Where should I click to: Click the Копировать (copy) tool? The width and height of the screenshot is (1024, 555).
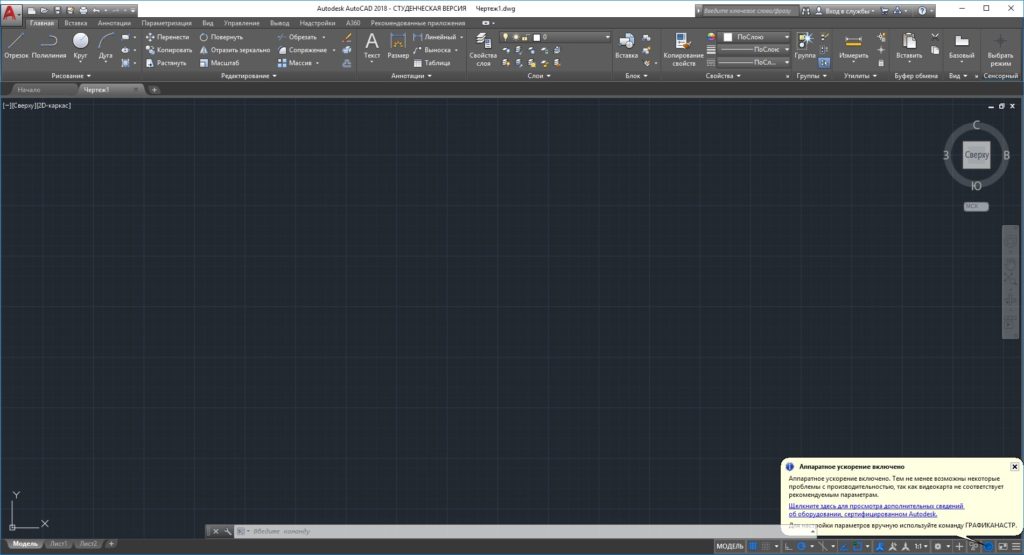click(168, 50)
